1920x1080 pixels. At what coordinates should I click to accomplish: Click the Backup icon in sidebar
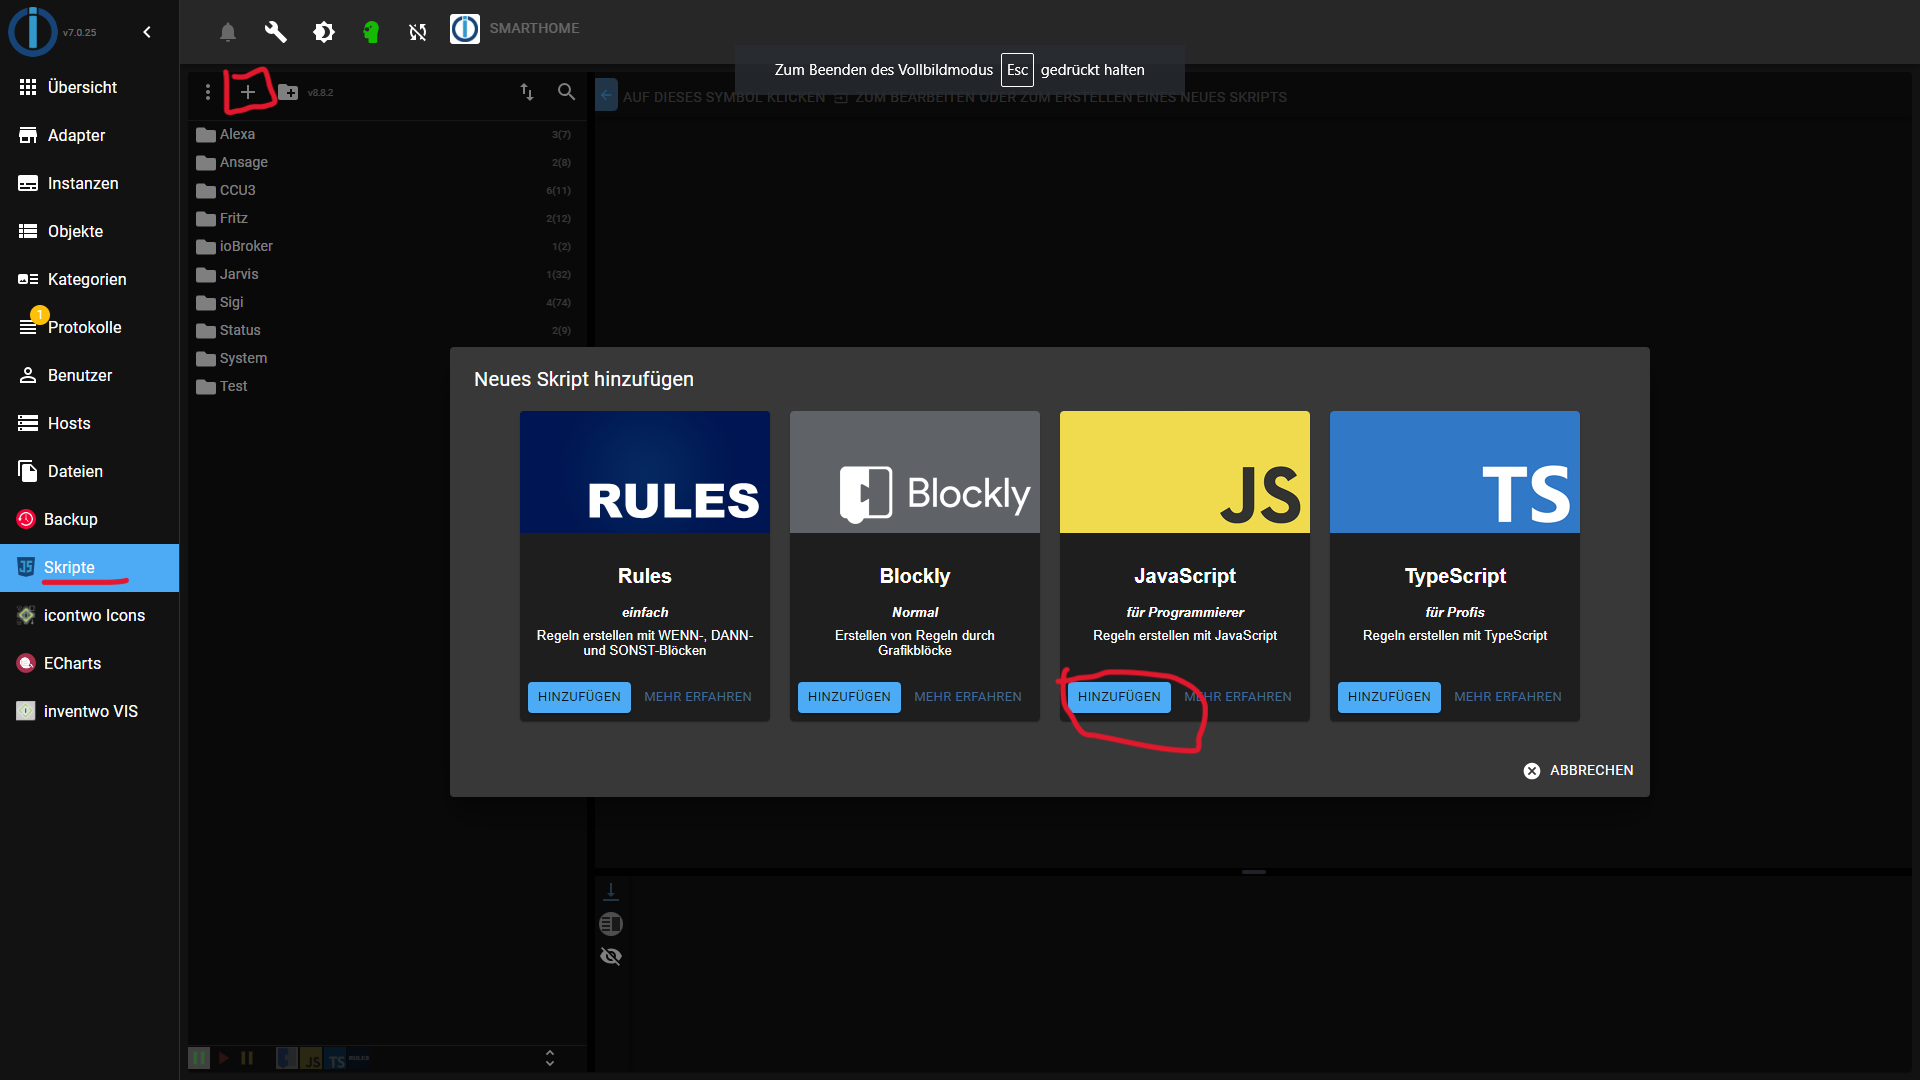click(x=26, y=519)
